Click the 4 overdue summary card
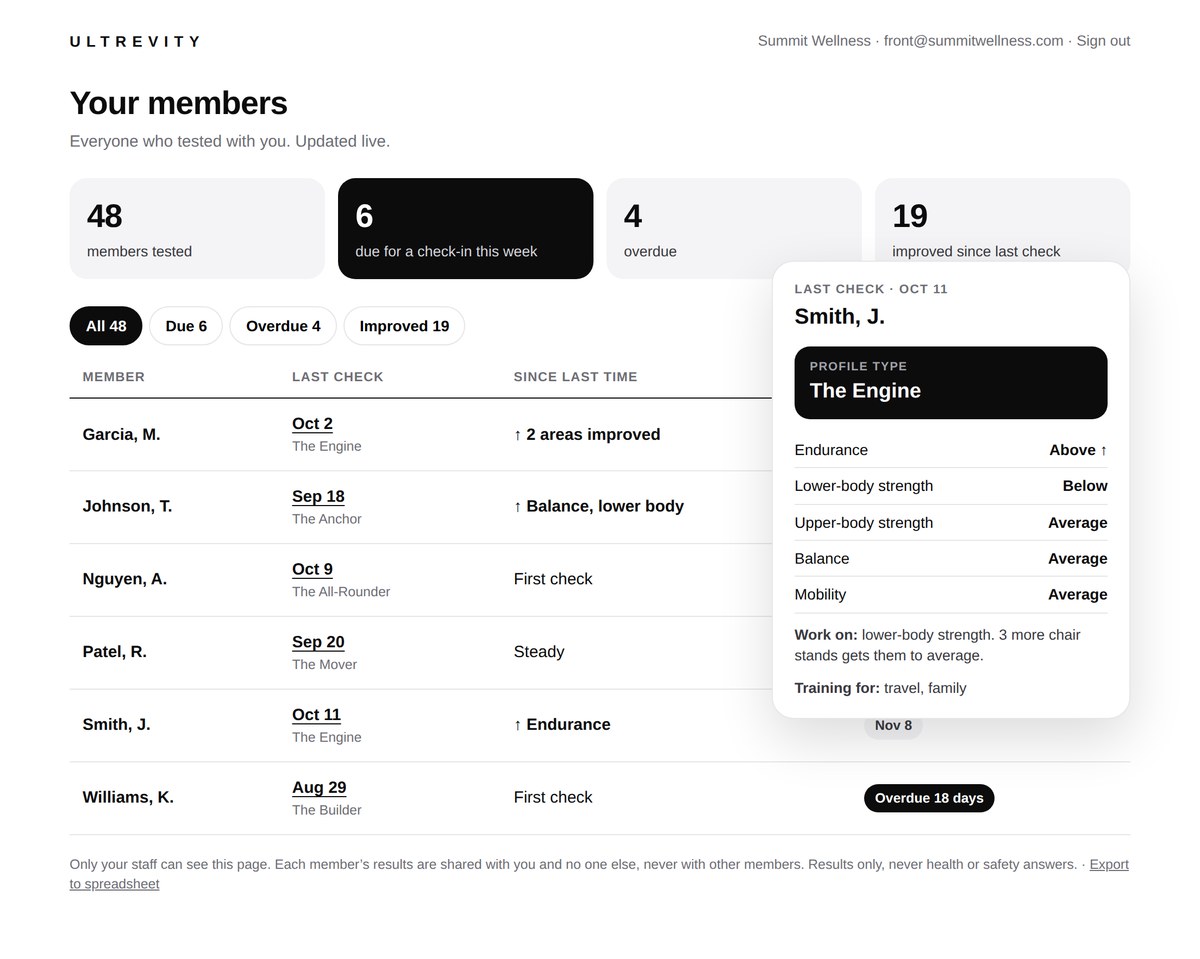The height and width of the screenshot is (959, 1200). coord(734,228)
